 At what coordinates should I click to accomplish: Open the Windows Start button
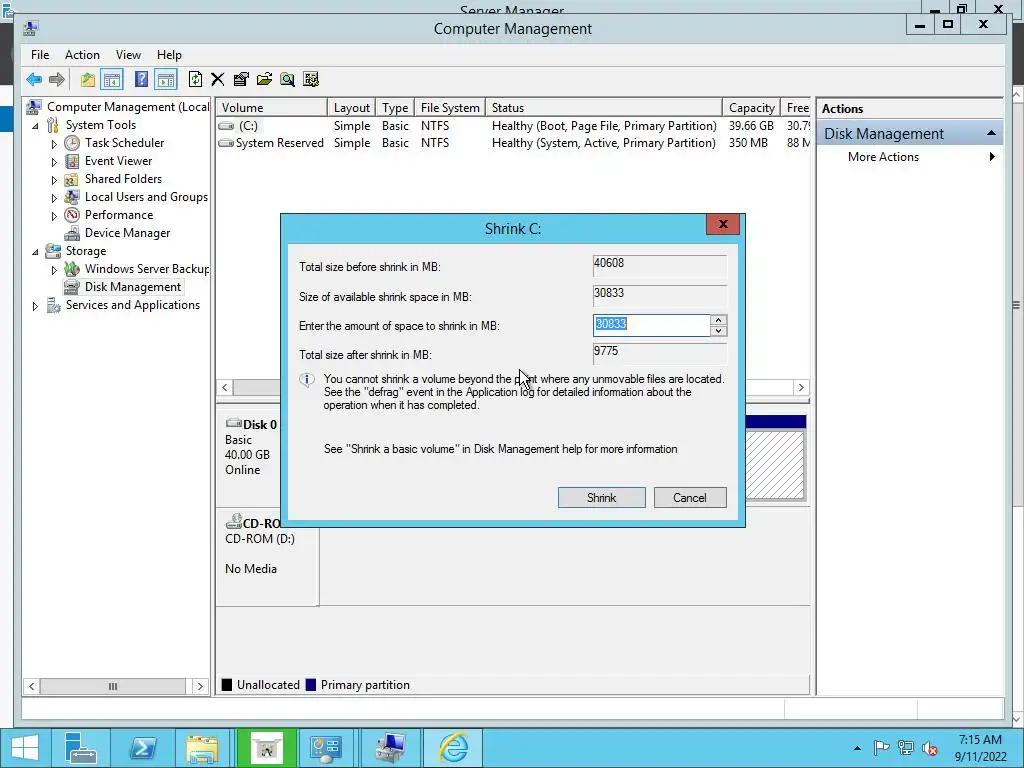tap(25, 748)
